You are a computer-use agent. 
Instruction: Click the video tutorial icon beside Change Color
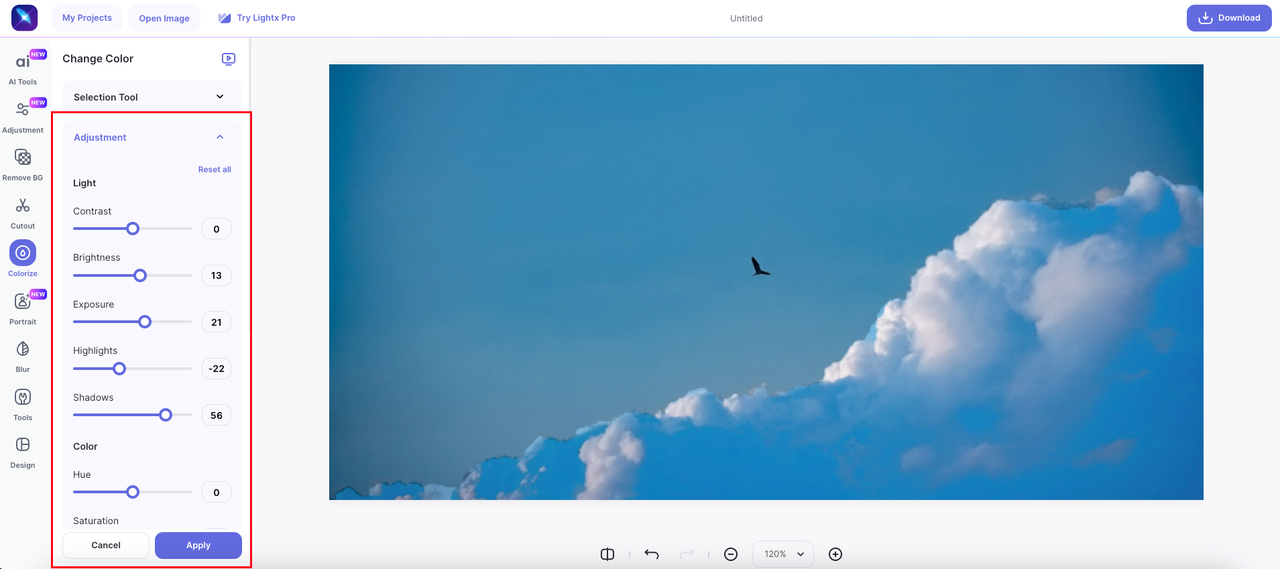228,59
